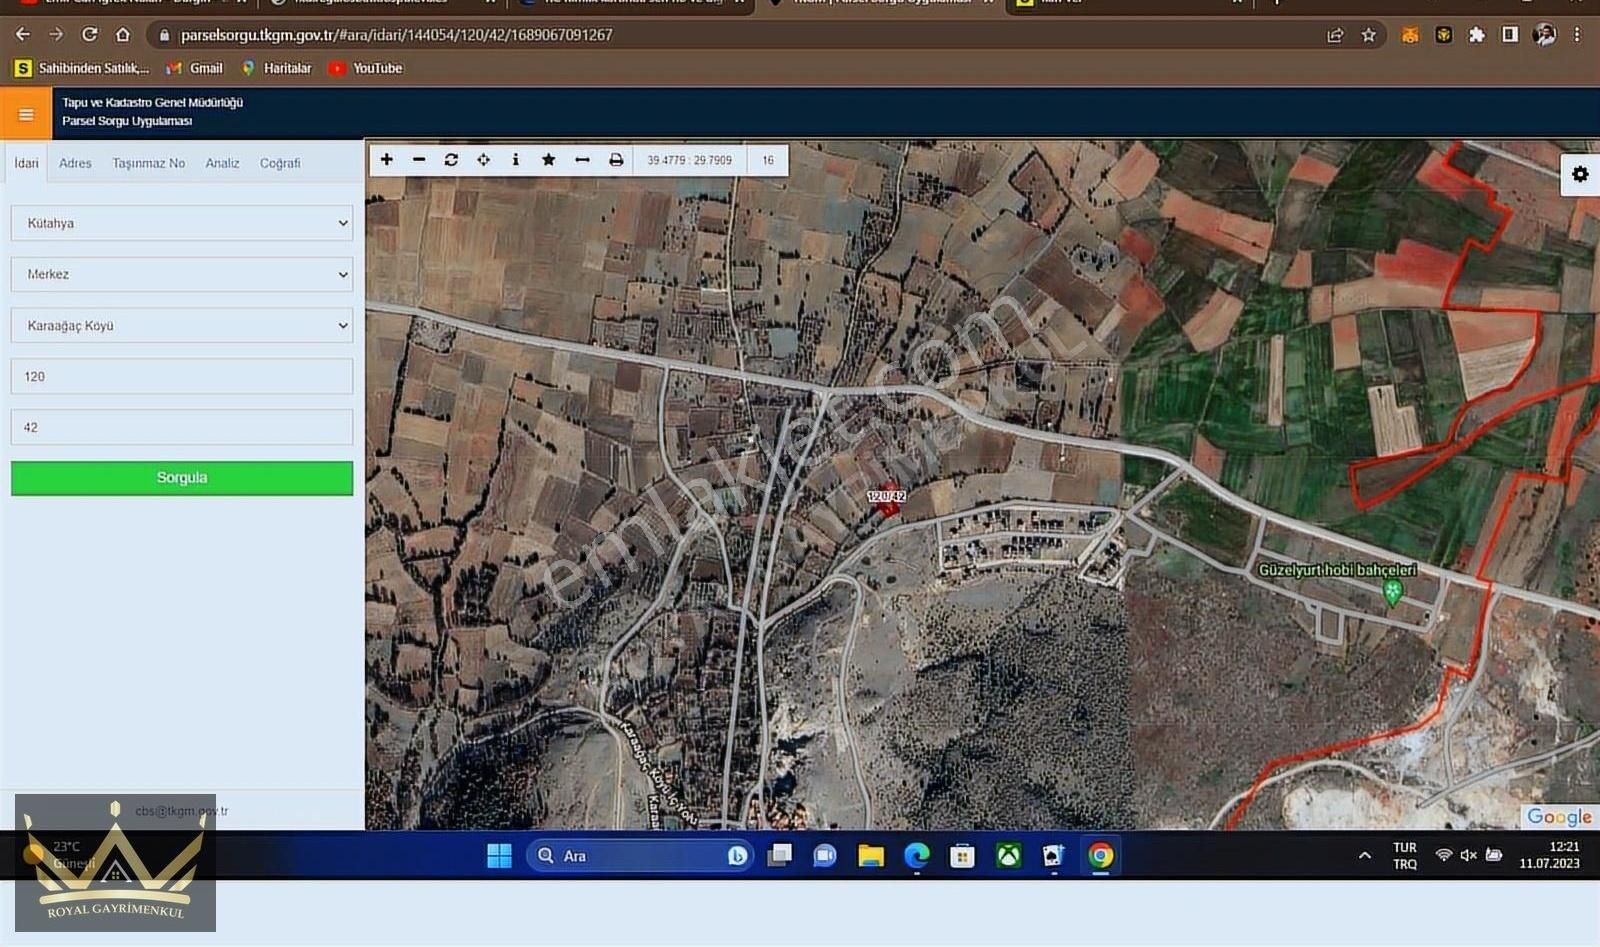Image resolution: width=1600 pixels, height=947 pixels.
Task: Open File Explorer from the taskbar
Action: [870, 856]
